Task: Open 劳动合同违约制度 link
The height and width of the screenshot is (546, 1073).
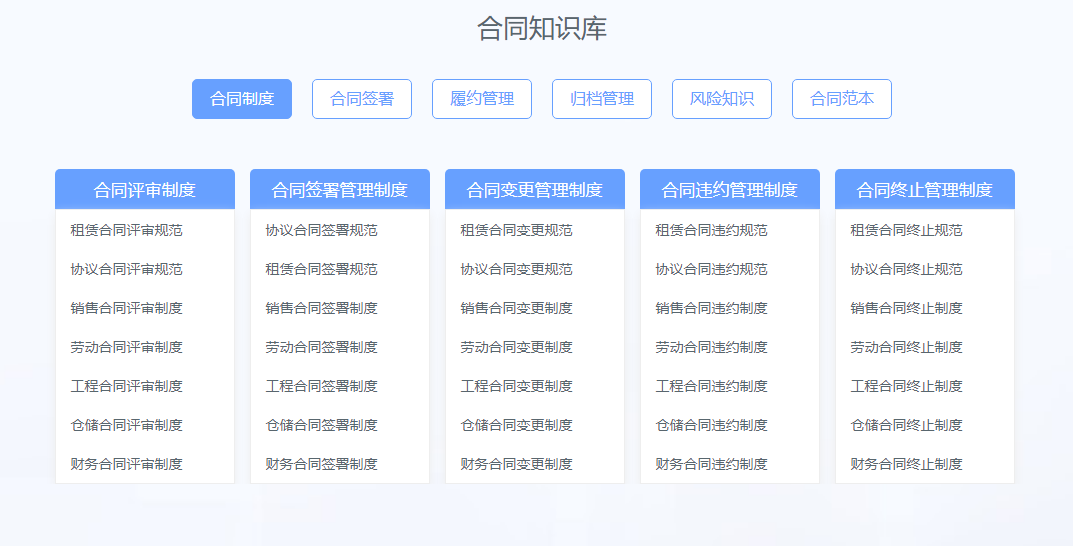Action: 712,347
